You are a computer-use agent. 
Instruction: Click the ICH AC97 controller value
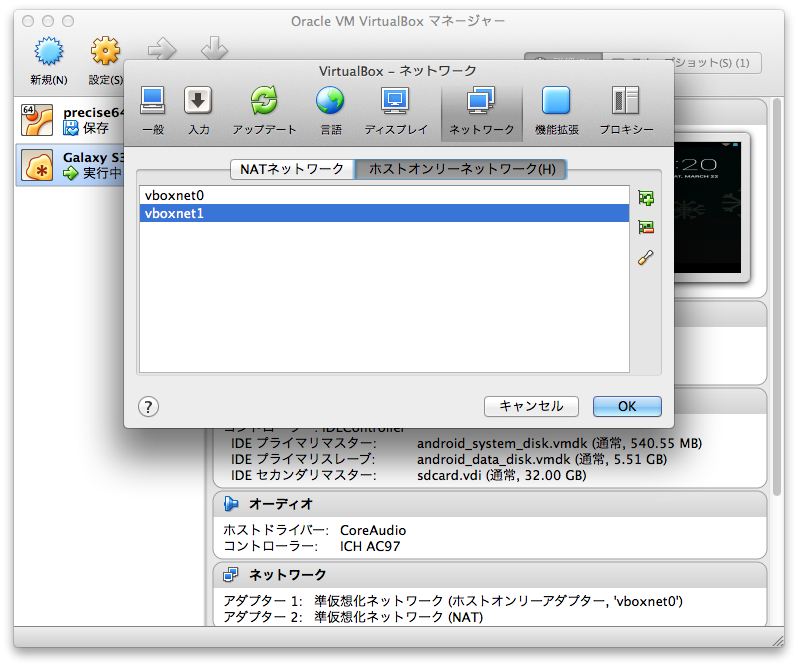click(x=370, y=546)
